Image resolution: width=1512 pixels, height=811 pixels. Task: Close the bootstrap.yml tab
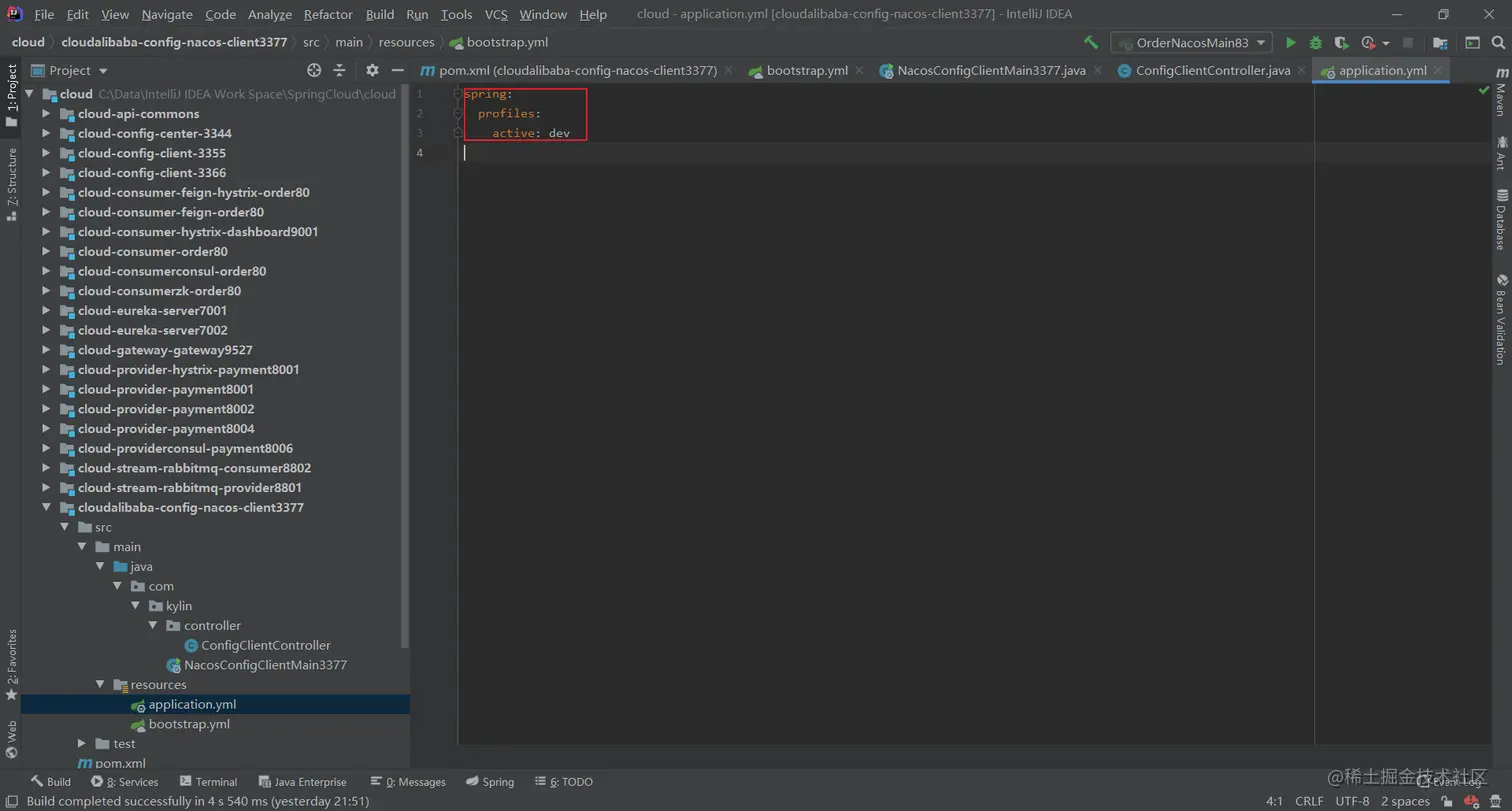point(858,70)
